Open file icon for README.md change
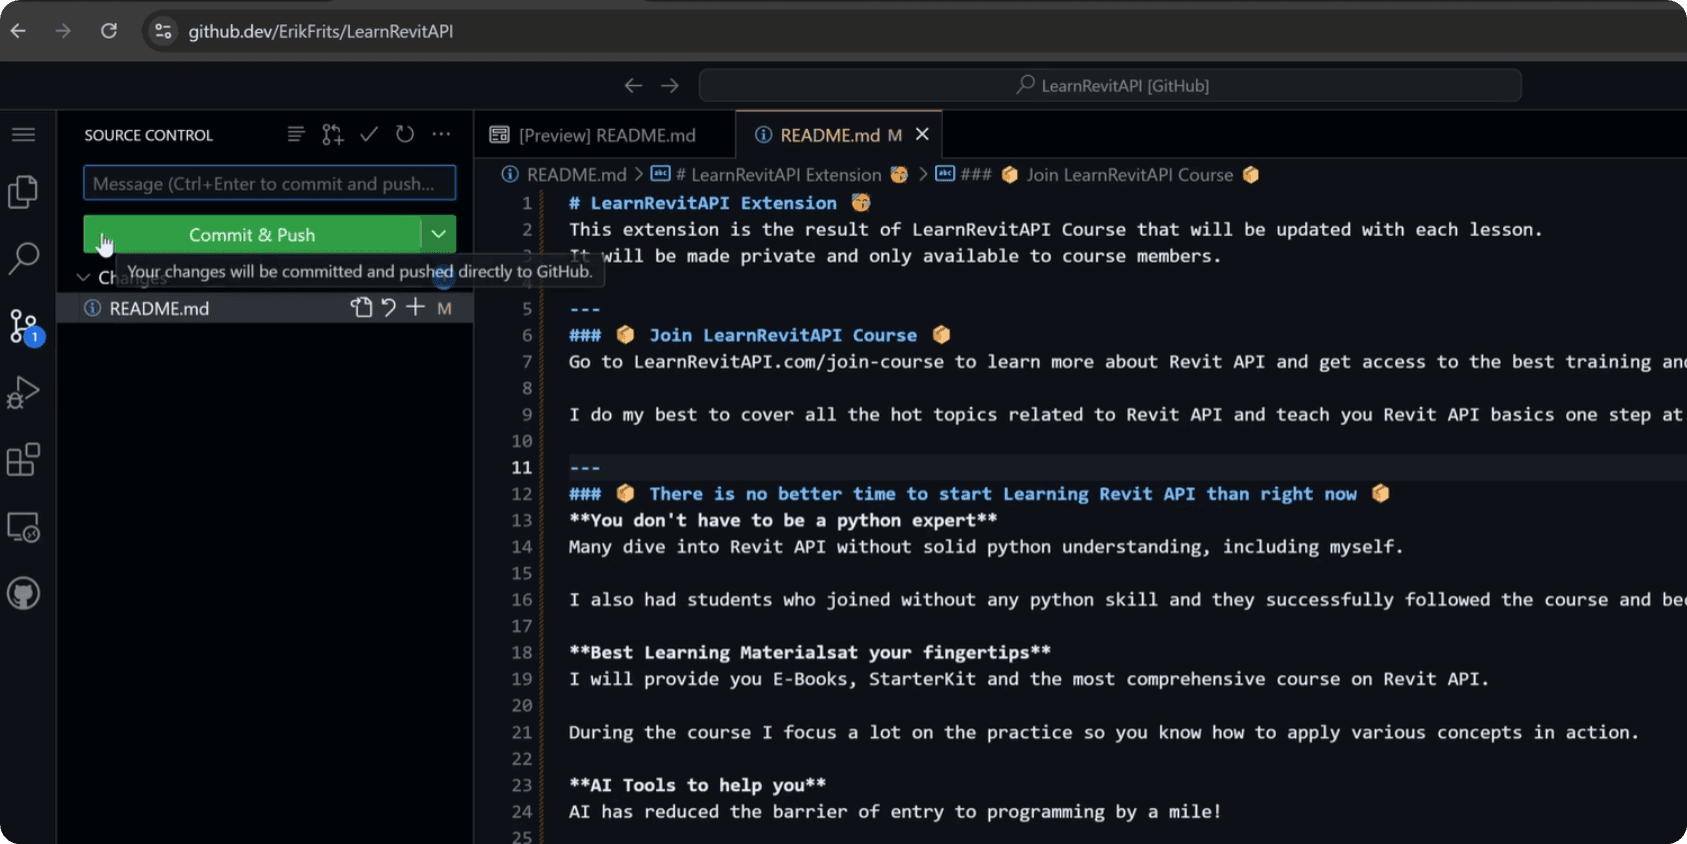1687x844 pixels. [361, 308]
